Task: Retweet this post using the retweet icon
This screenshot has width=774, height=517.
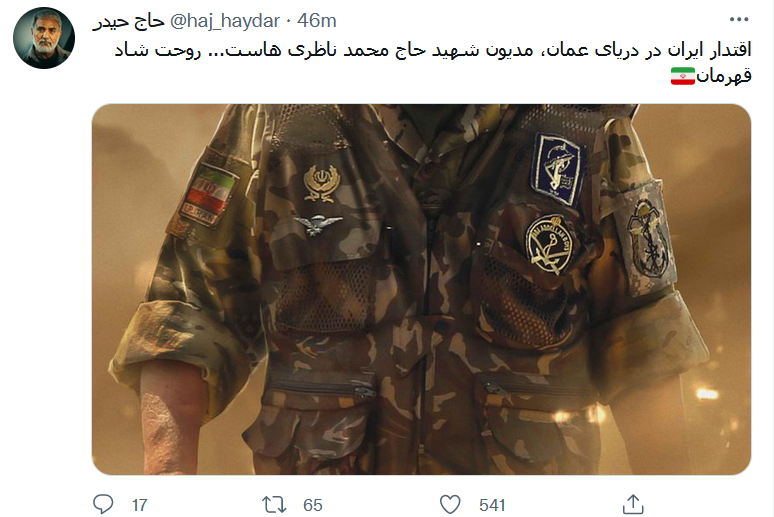Action: (x=274, y=505)
